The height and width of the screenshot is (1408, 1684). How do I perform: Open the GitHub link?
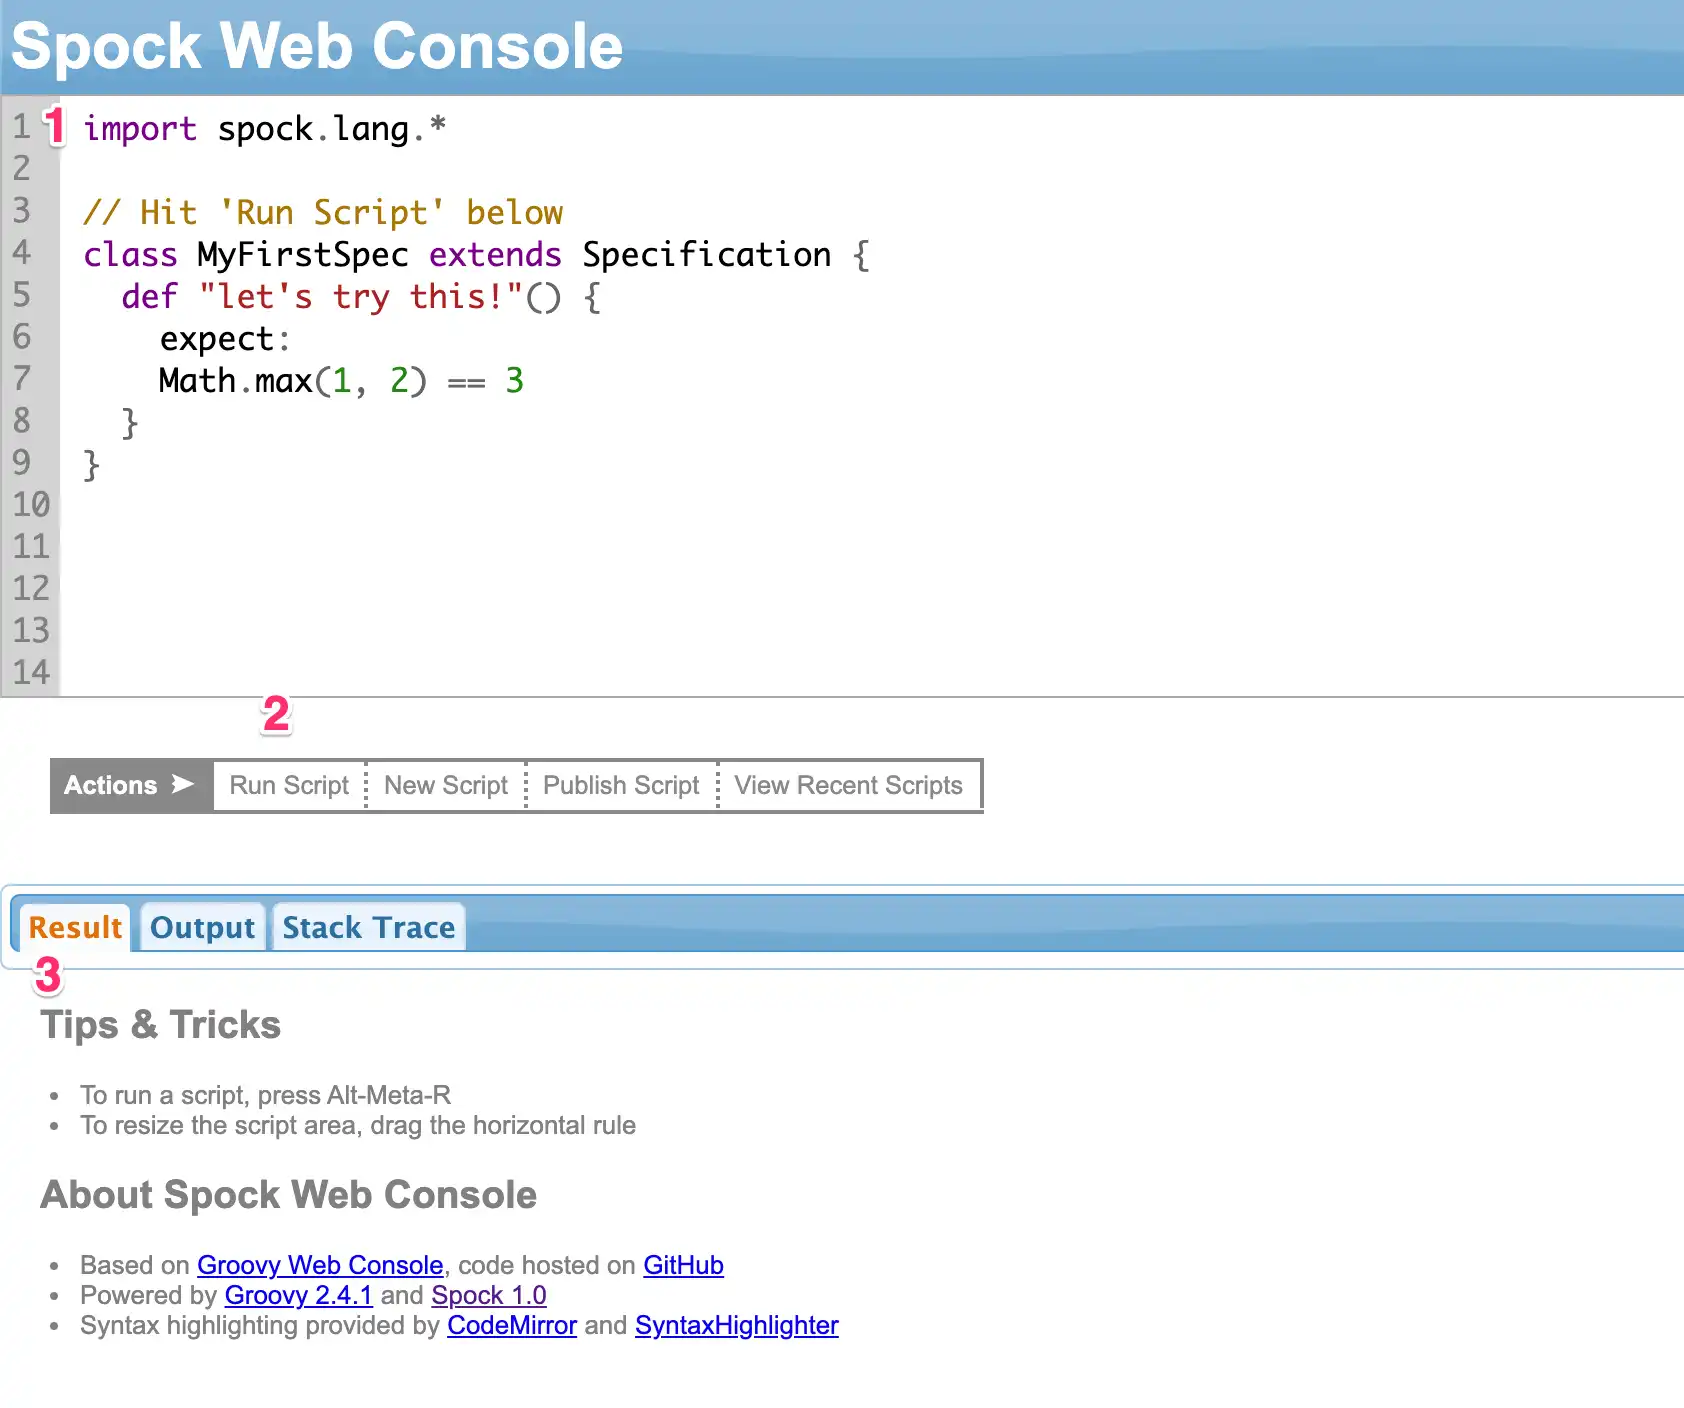683,1265
